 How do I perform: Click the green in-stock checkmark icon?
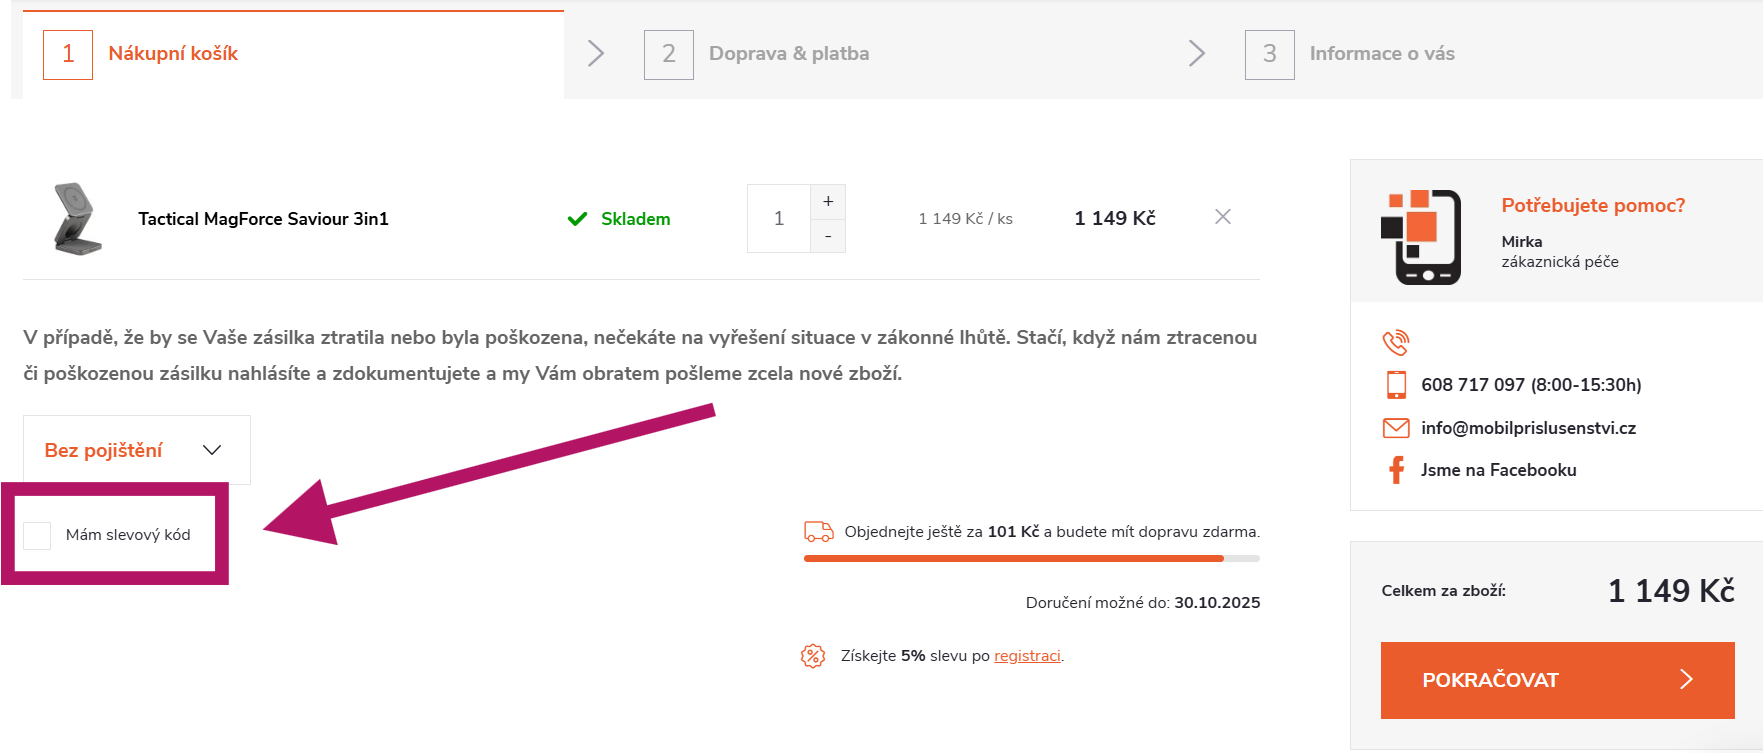(x=577, y=219)
